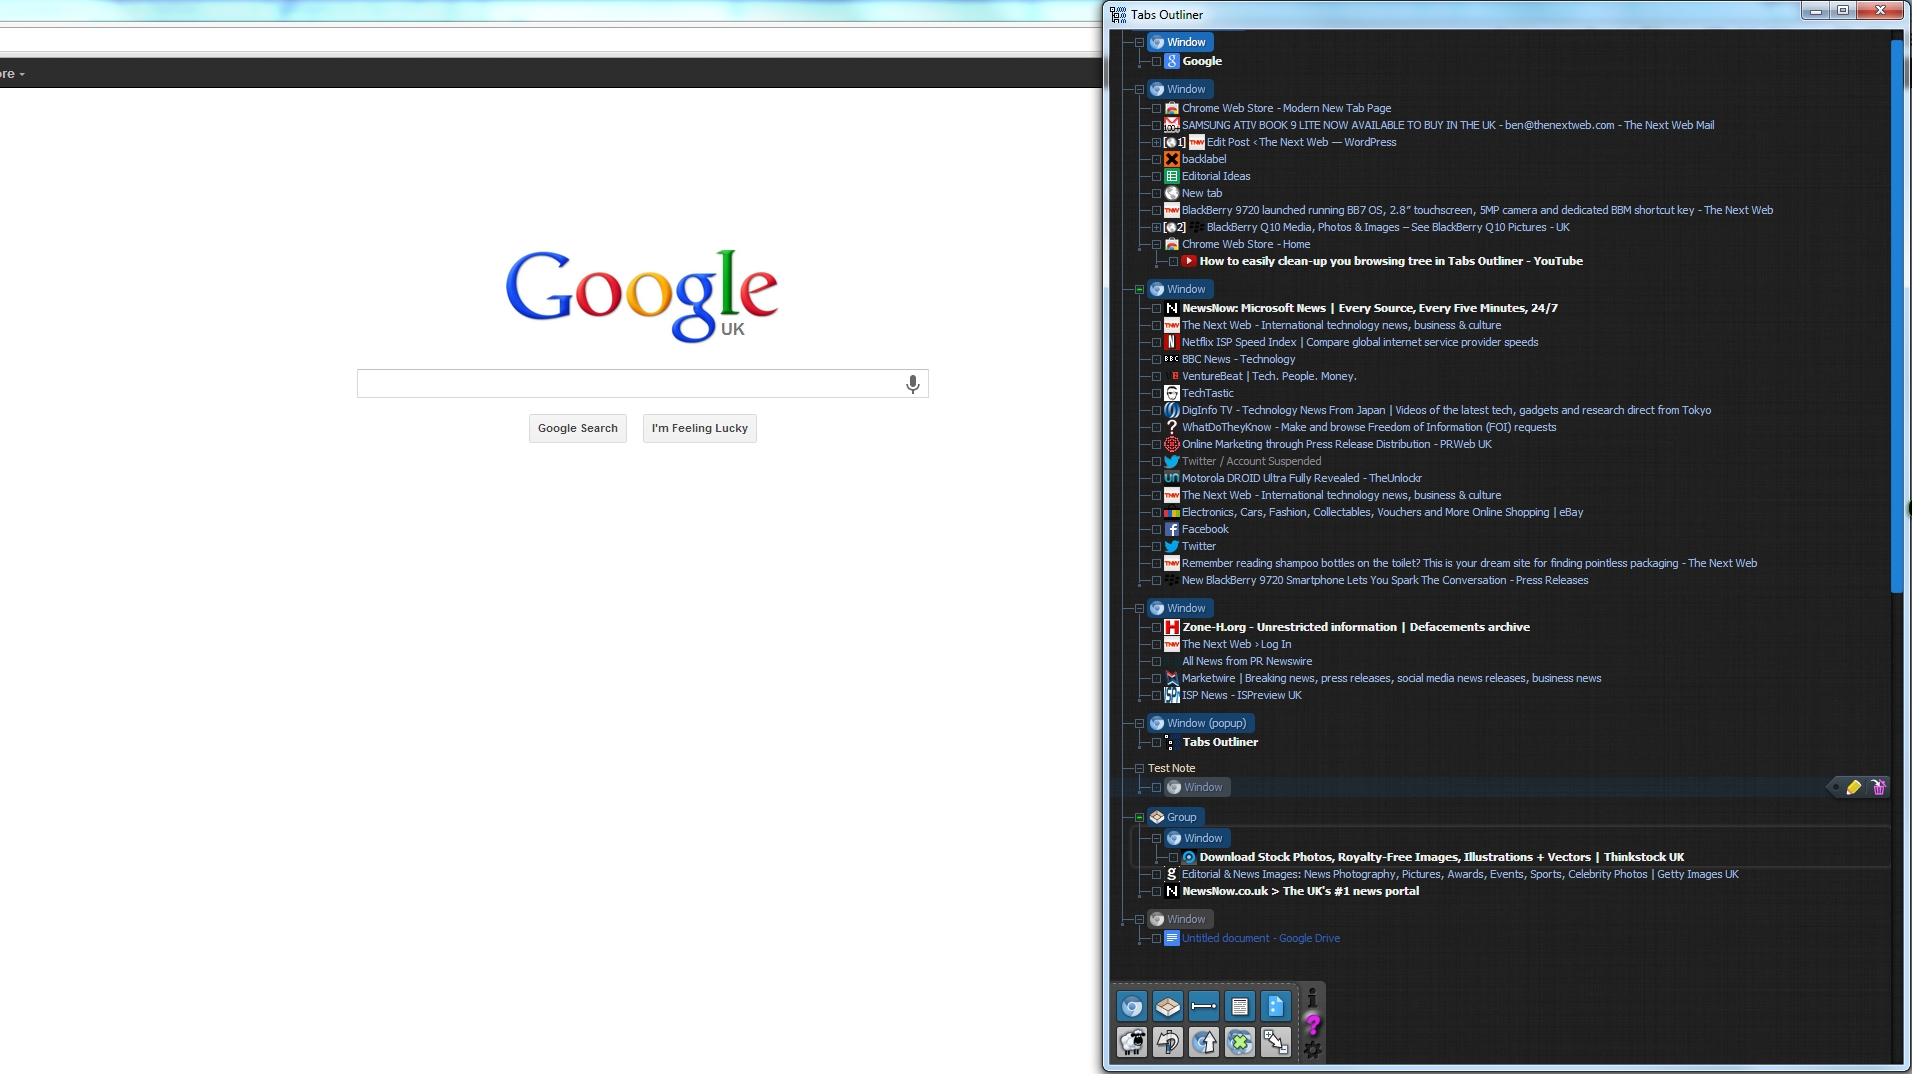Click the microphone voice search icon
This screenshot has width=1912, height=1074.
912,384
